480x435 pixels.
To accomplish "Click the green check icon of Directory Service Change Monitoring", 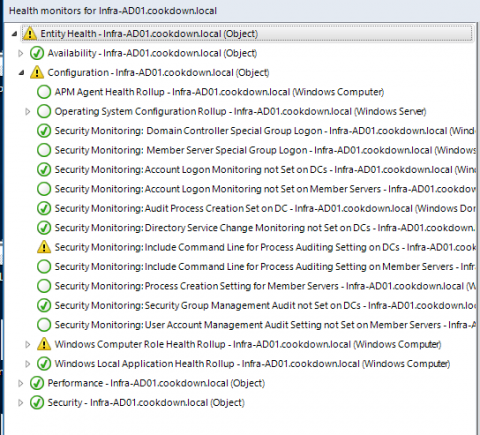I will (44, 228).
